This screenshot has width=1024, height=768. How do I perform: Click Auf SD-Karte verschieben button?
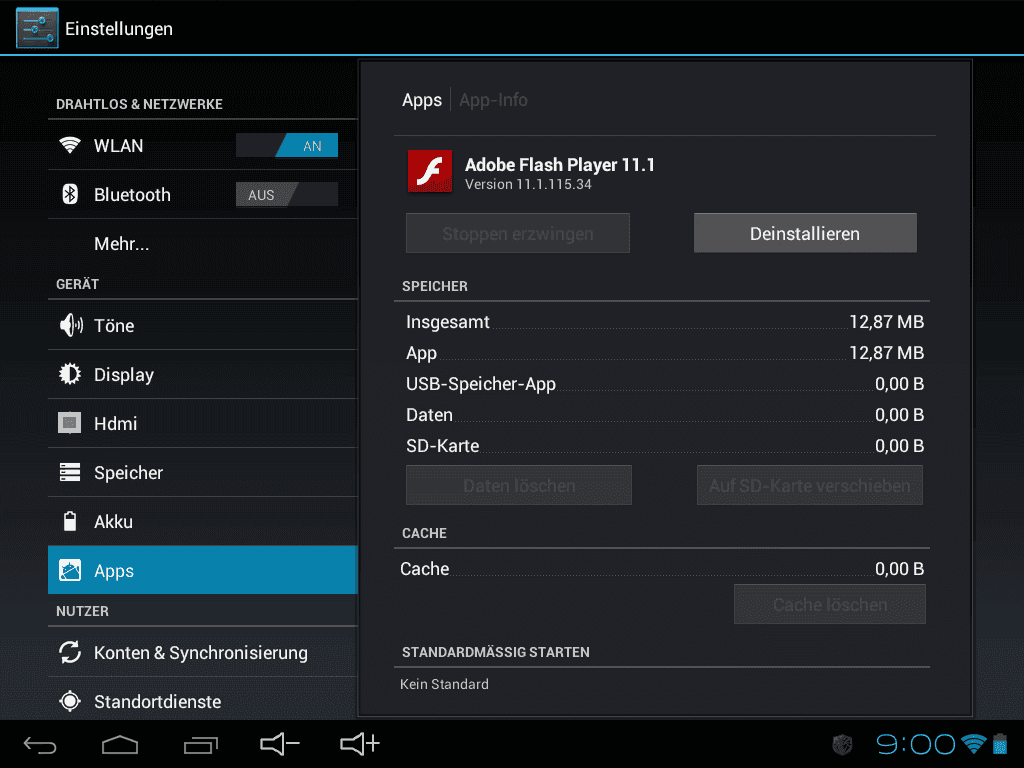pyautogui.click(x=810, y=485)
